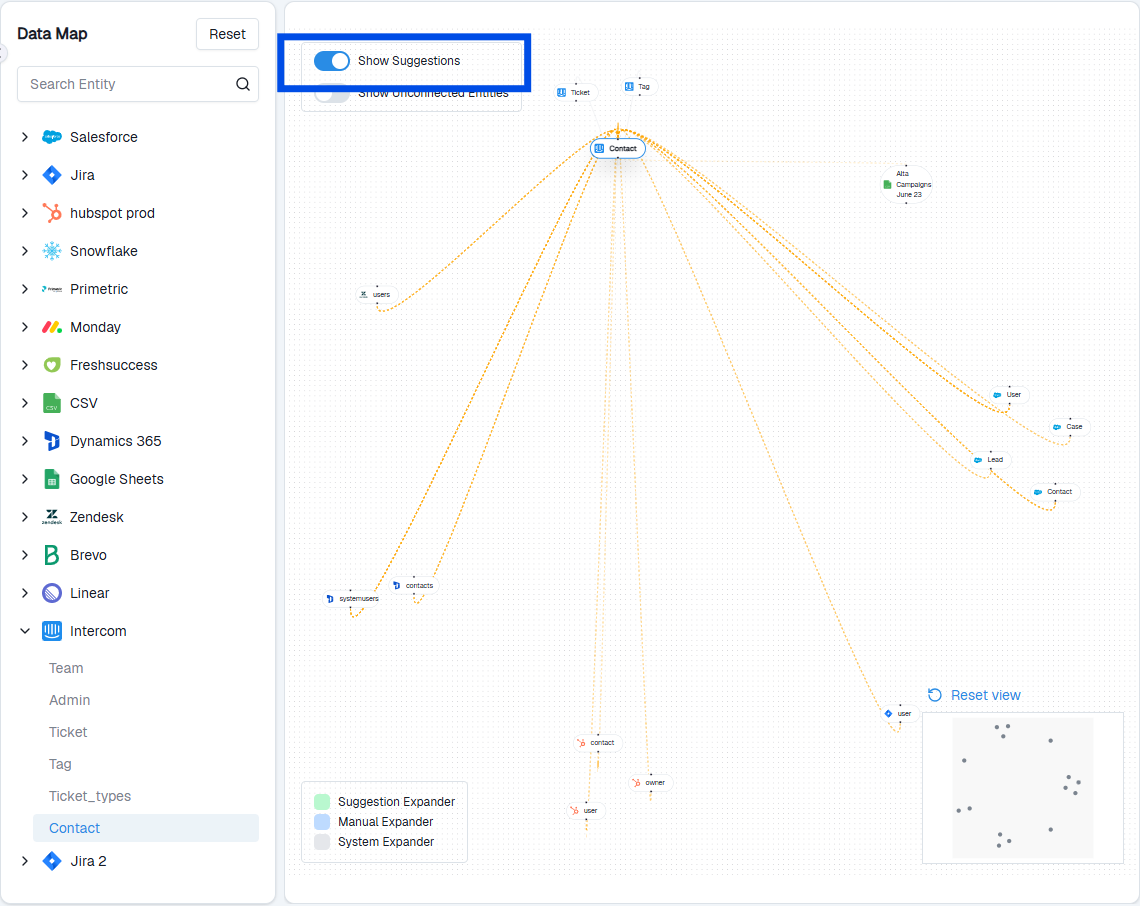Viewport: 1140px width, 906px height.
Task: Select the Intercom Tag node on the map
Action: (x=638, y=87)
